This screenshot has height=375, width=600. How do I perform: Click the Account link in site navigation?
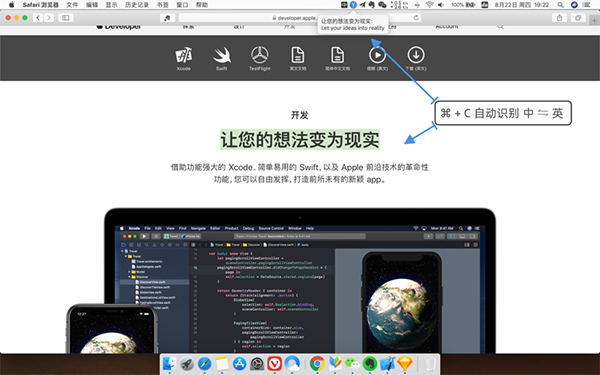[447, 26]
